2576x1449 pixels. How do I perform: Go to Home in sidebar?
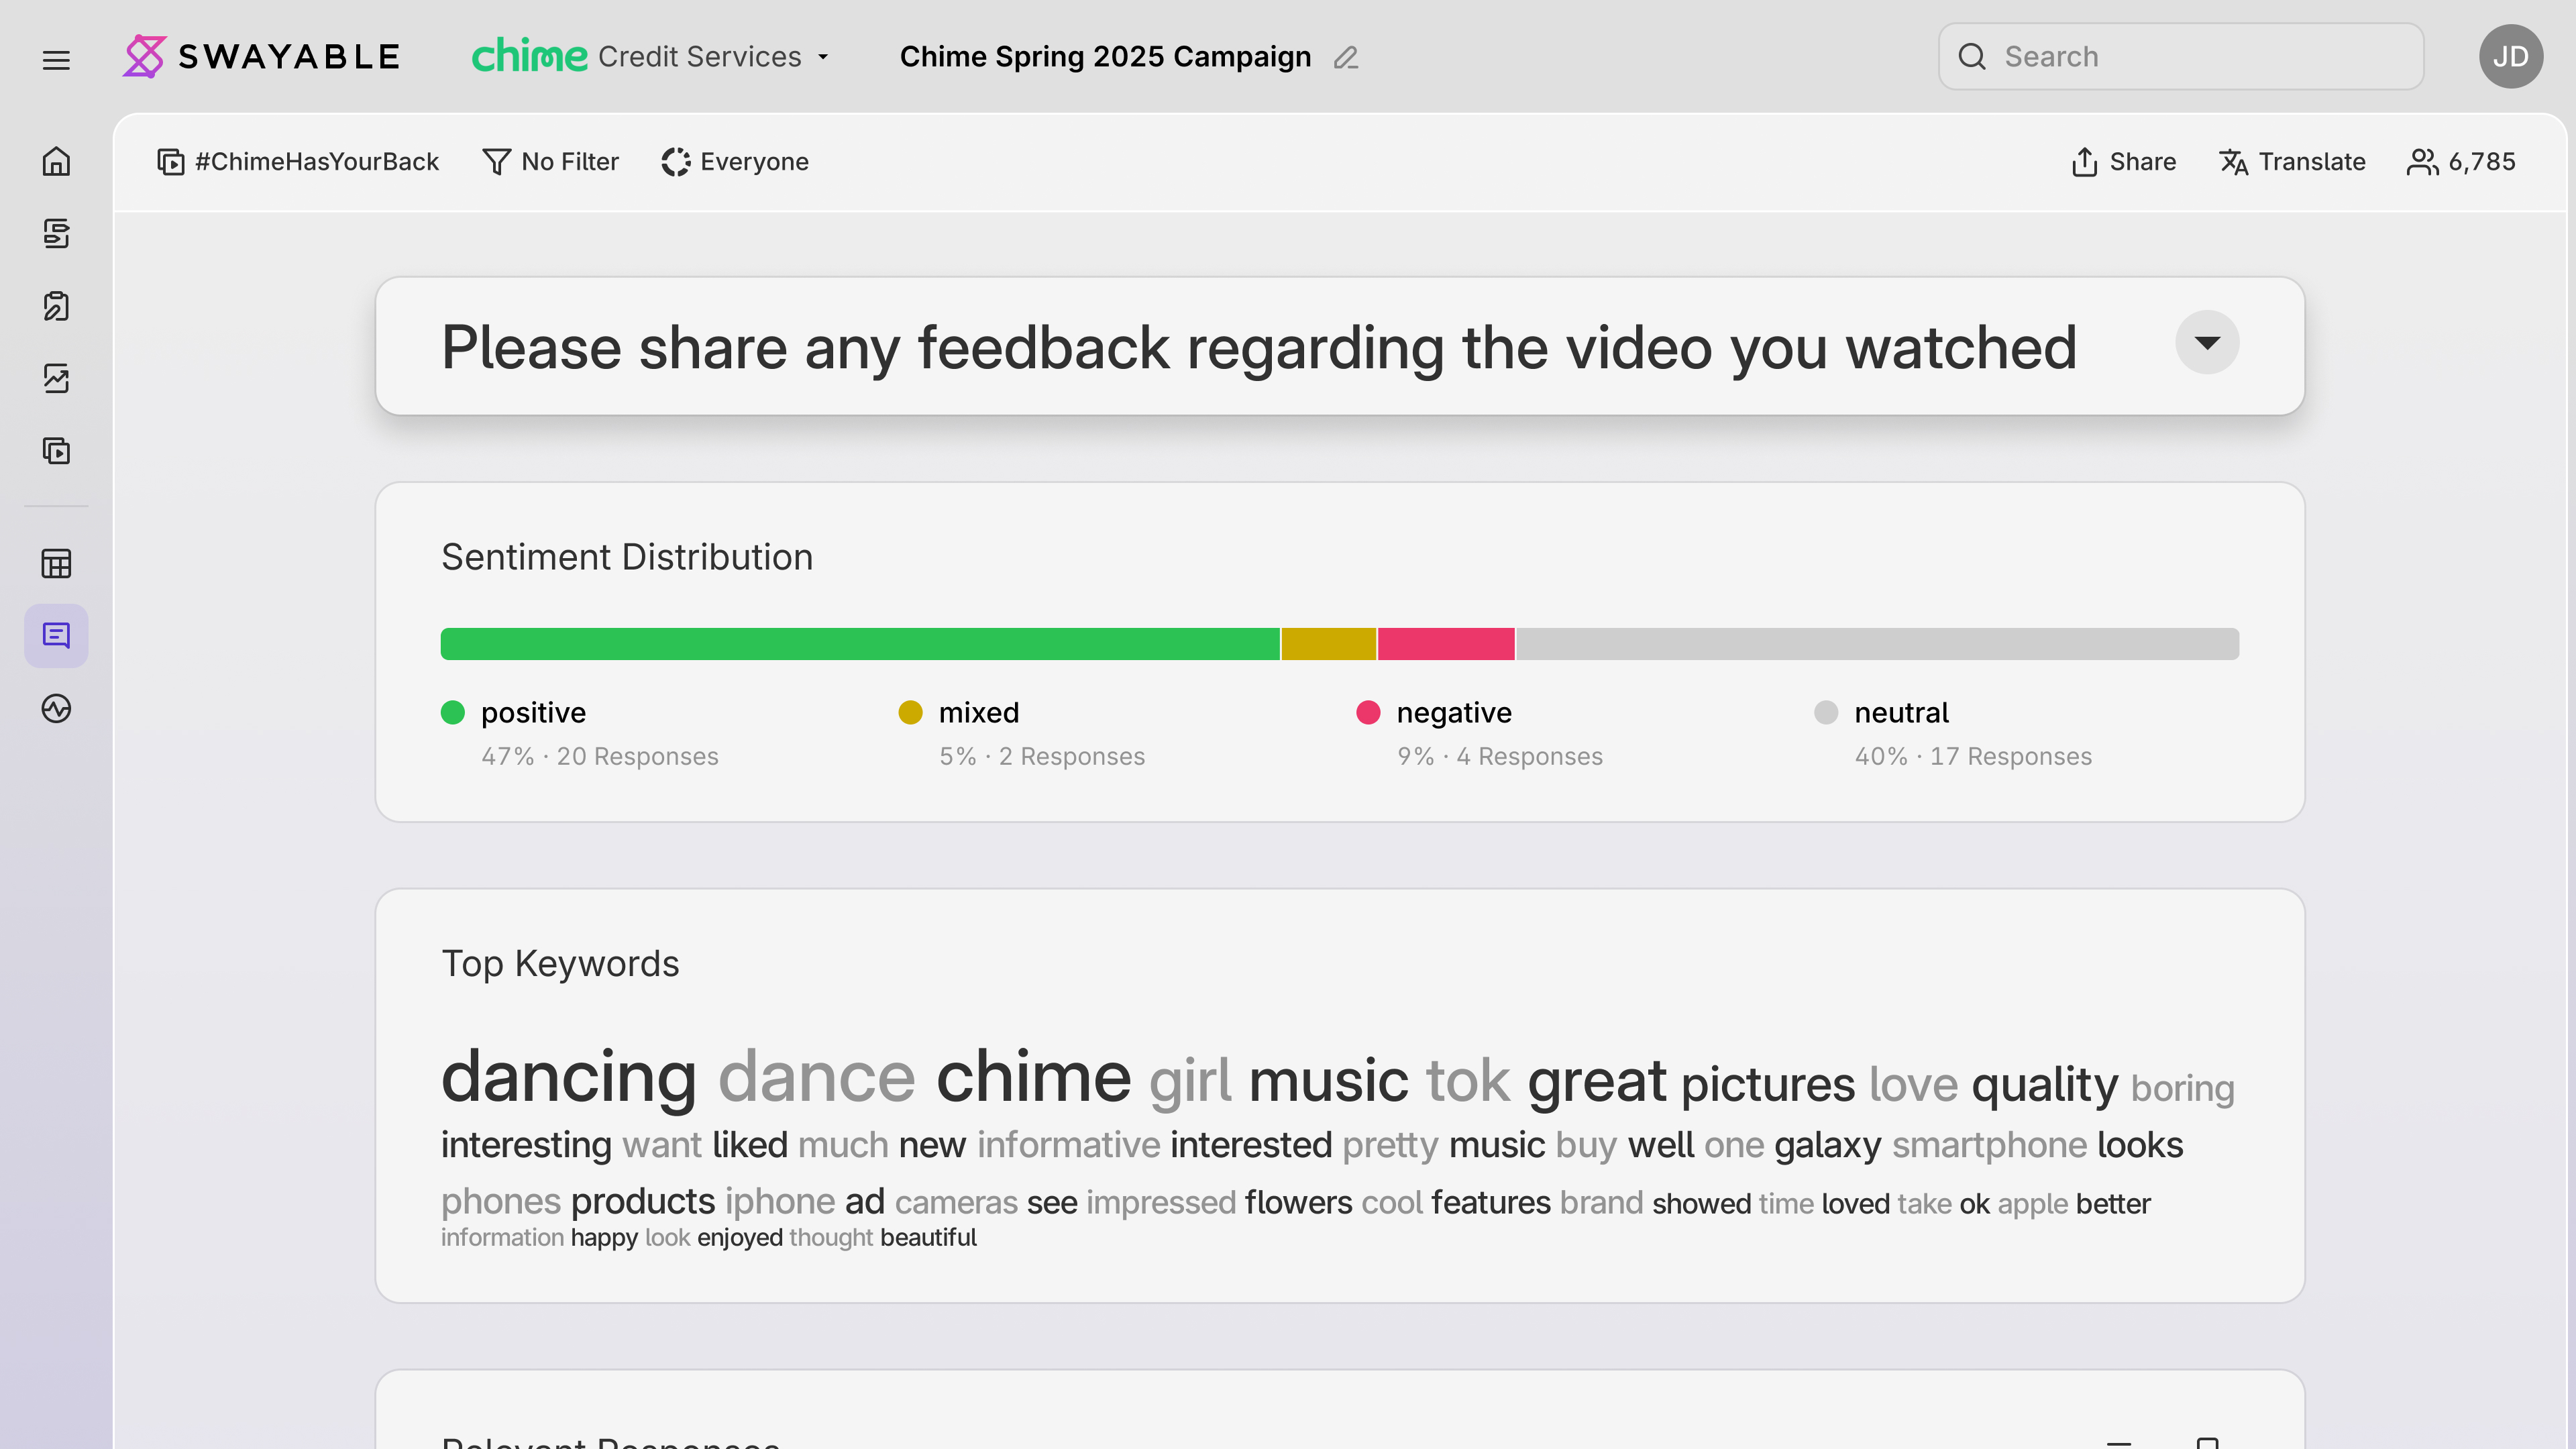[x=56, y=161]
